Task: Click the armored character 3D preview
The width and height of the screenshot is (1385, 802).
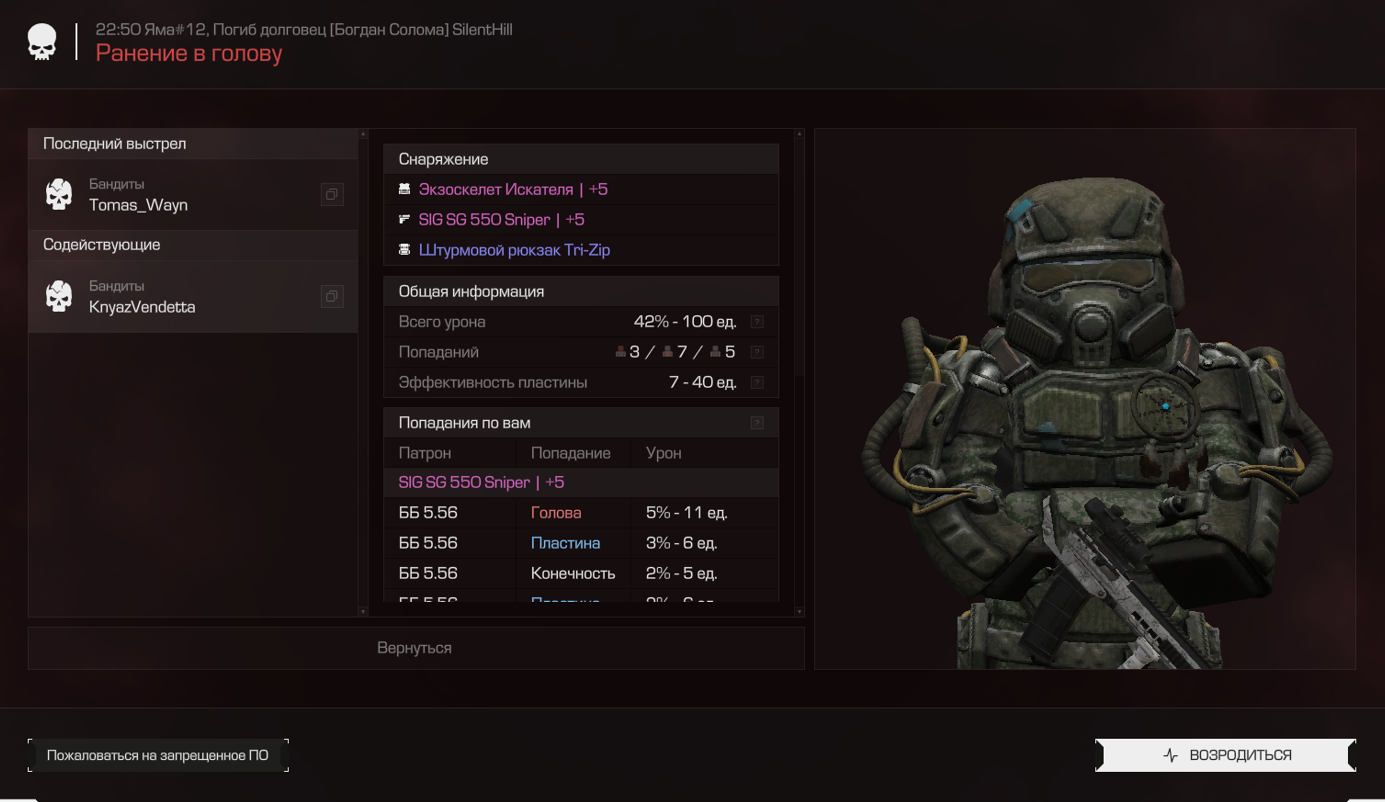Action: pos(1085,399)
